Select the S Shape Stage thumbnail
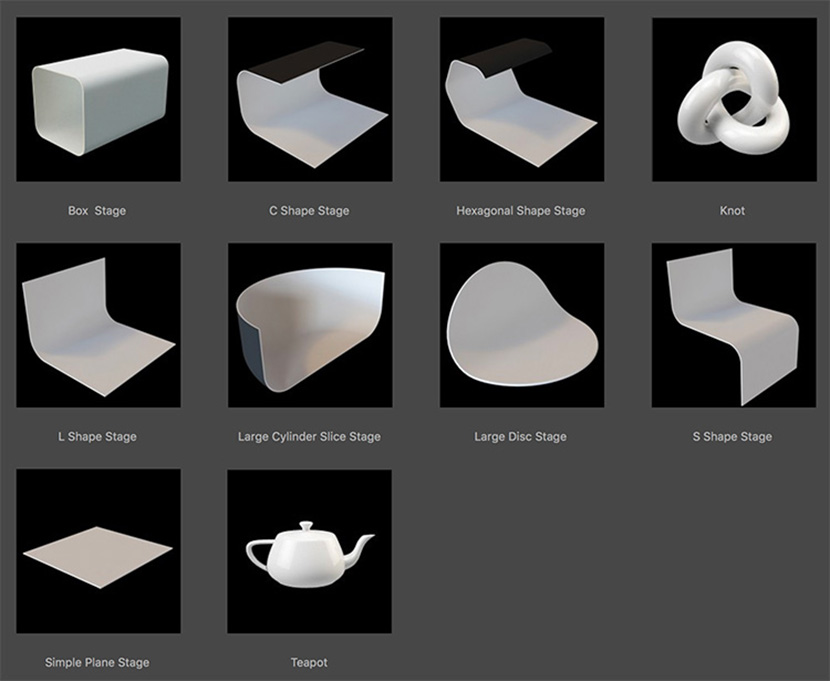Image resolution: width=830 pixels, height=681 pixels. (734, 325)
